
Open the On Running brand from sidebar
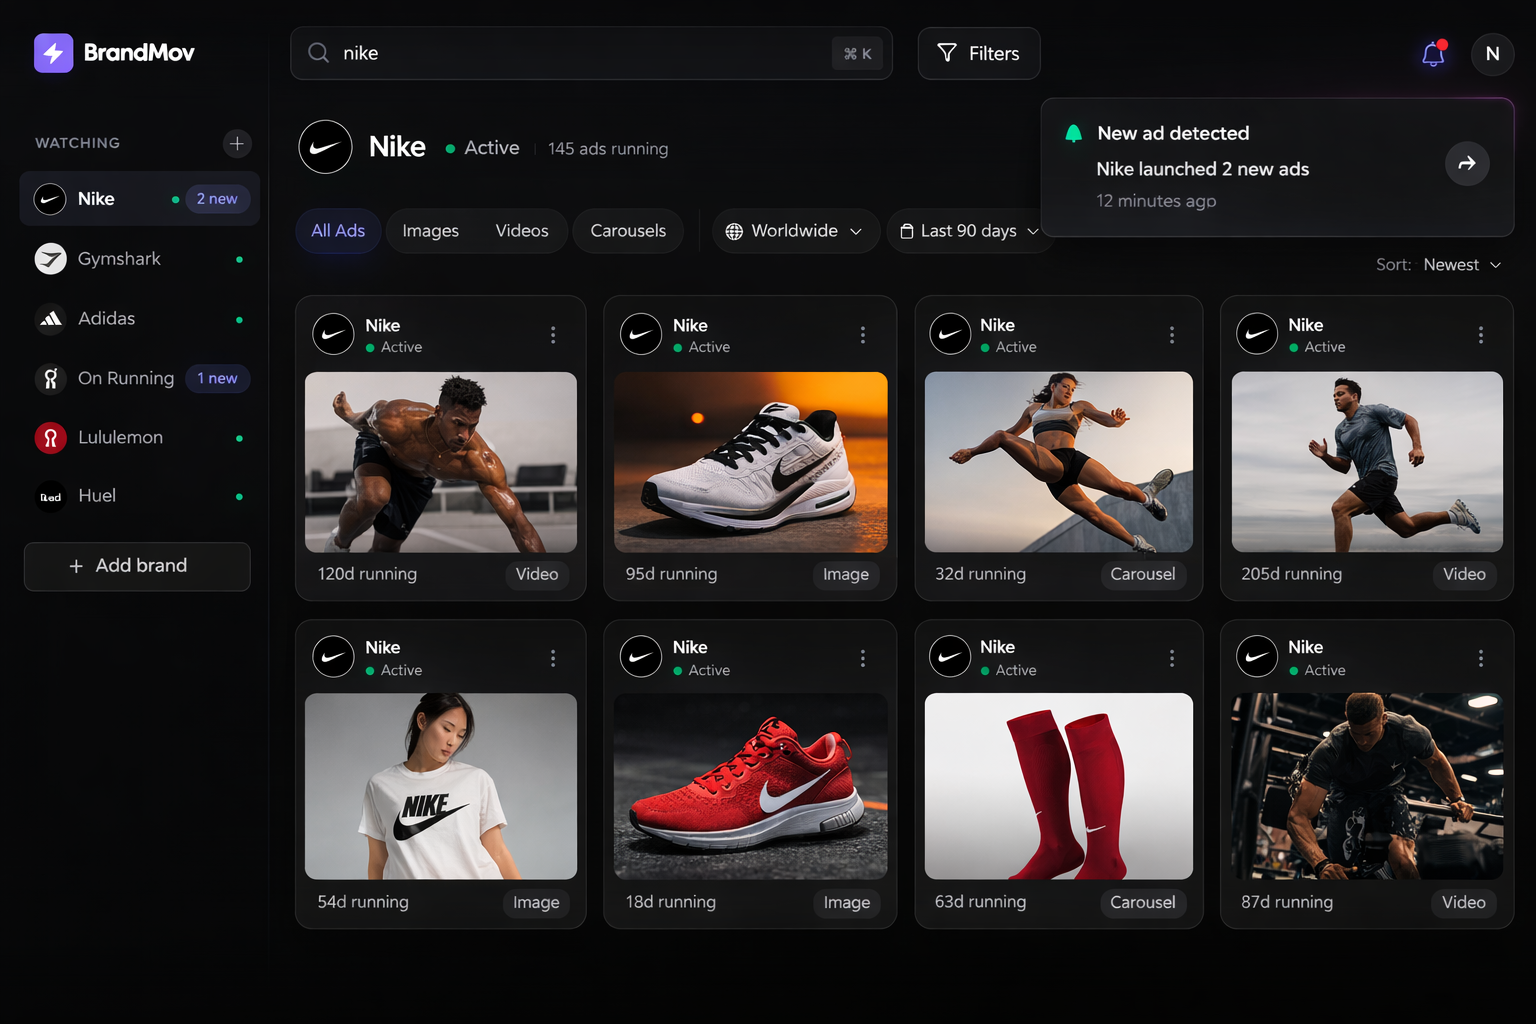coord(51,378)
